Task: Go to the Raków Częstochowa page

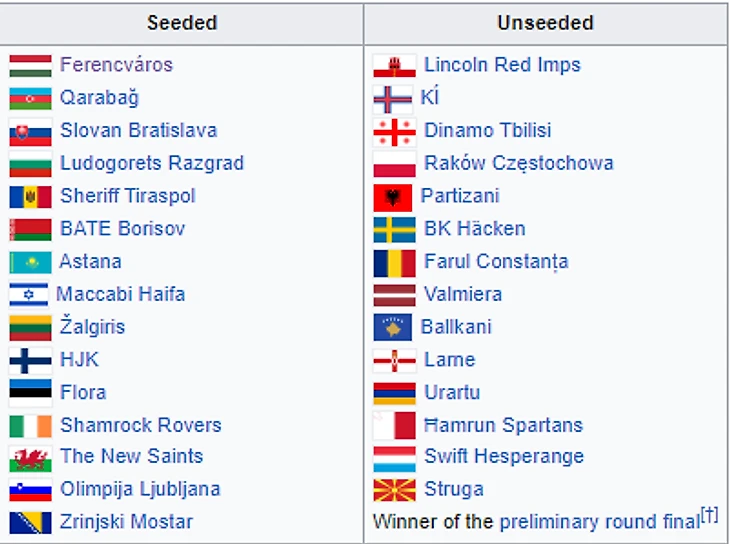Action: click(x=518, y=164)
